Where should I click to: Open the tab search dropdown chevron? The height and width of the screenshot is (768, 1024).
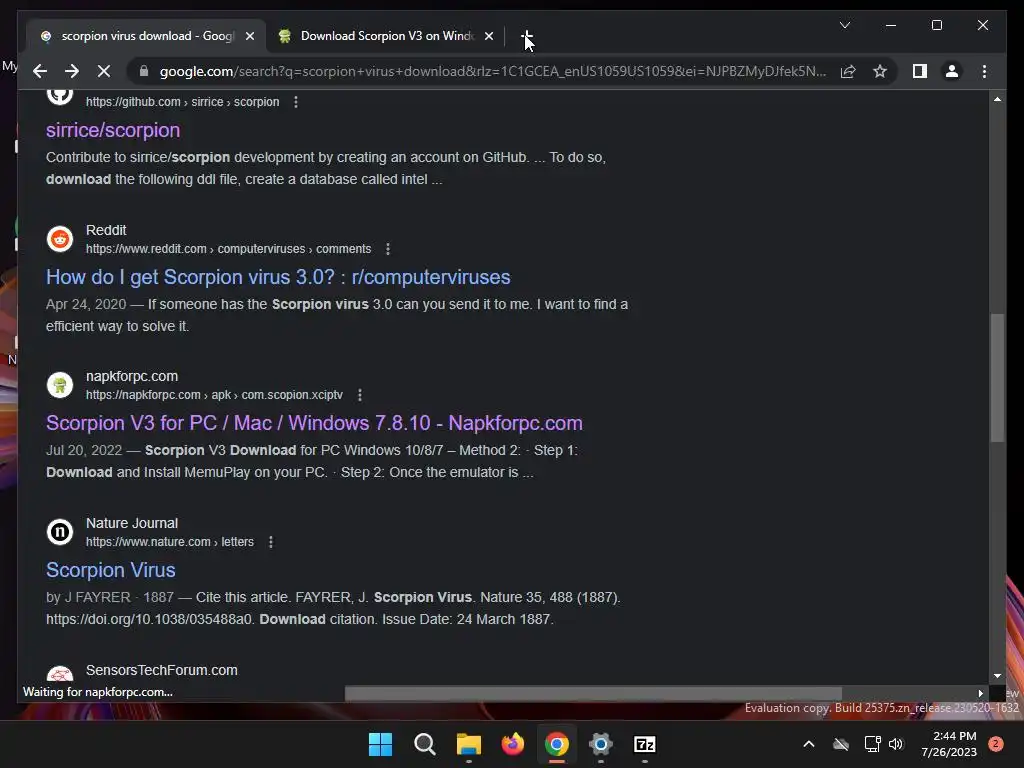pos(844,25)
